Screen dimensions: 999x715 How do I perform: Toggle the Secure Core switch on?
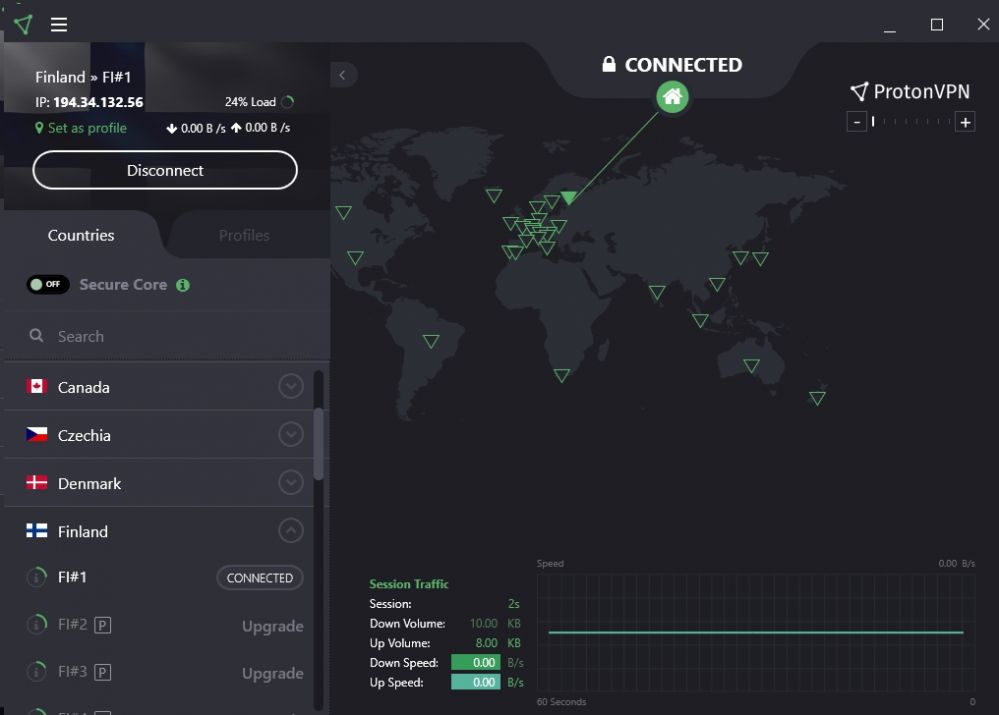coord(48,285)
